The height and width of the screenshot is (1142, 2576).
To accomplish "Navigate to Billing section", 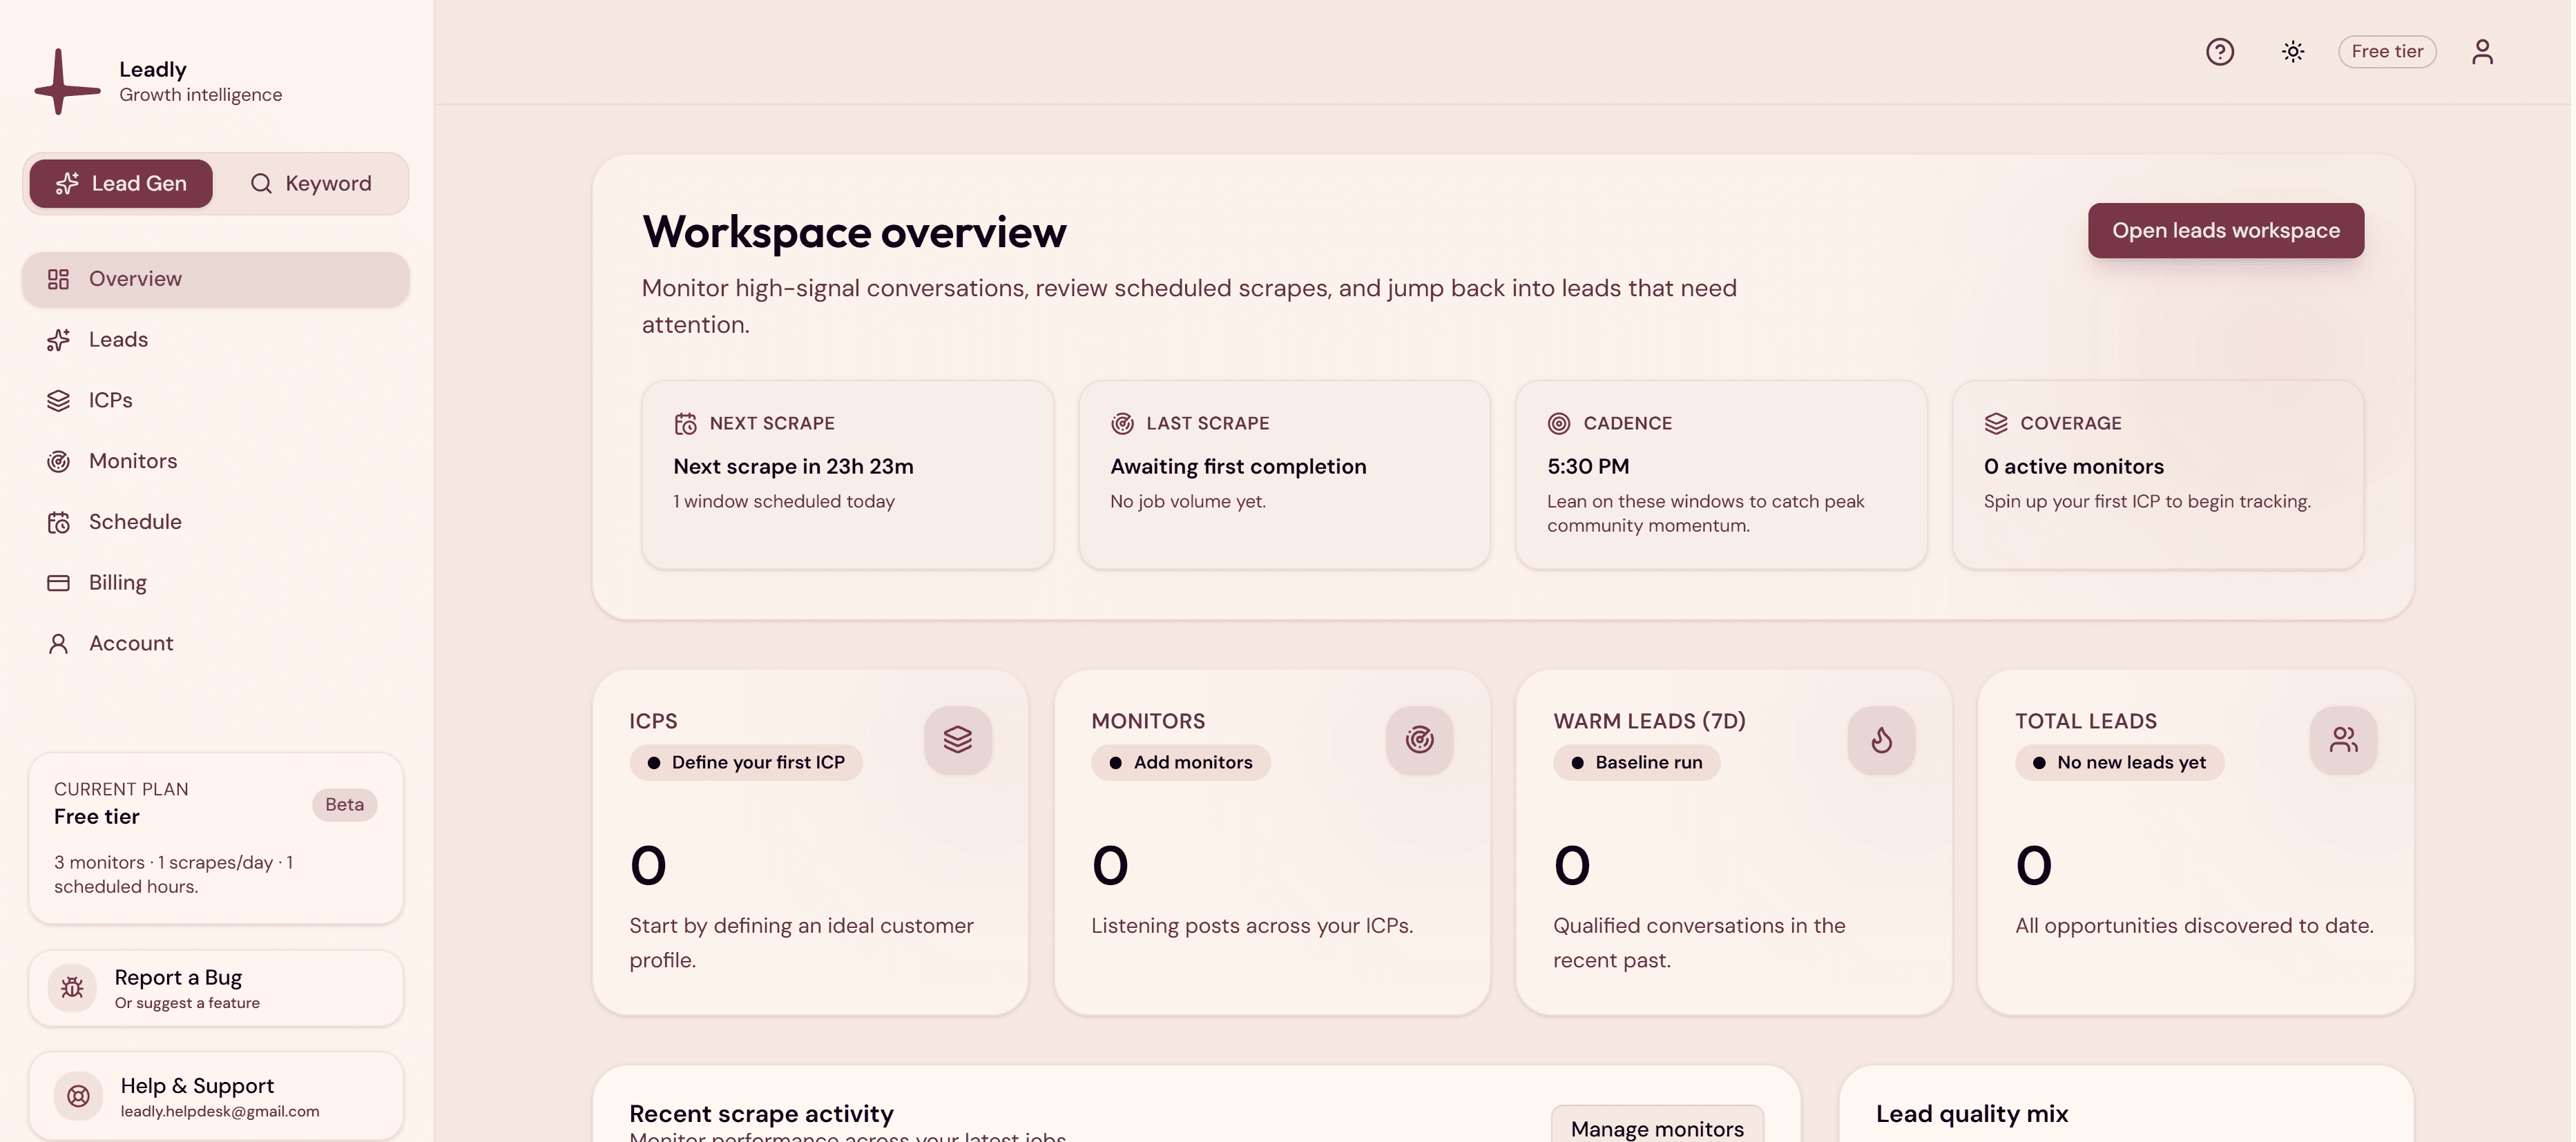I will point(117,583).
